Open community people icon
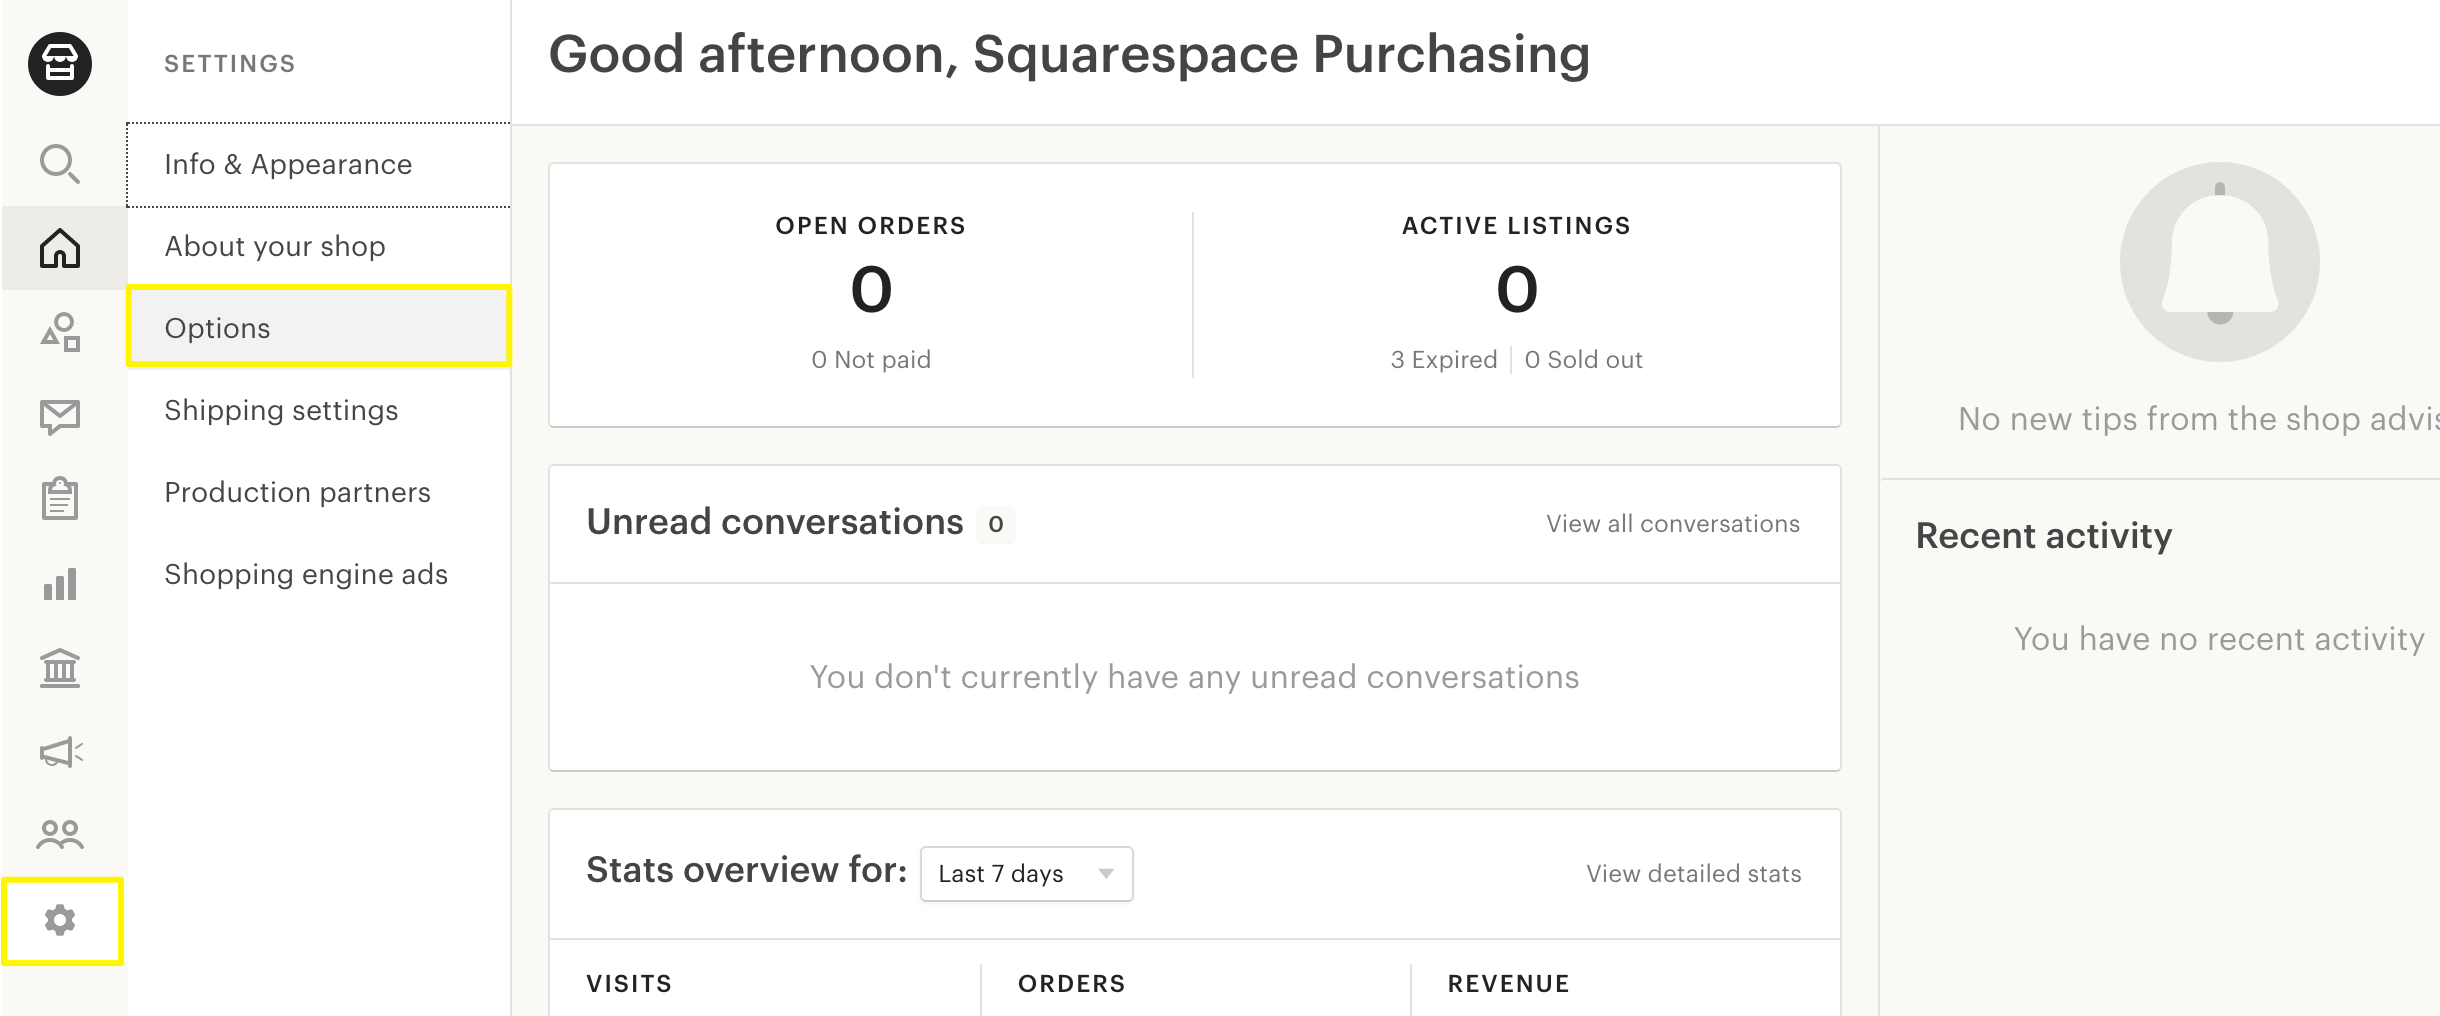The image size is (2440, 1016). click(60, 834)
